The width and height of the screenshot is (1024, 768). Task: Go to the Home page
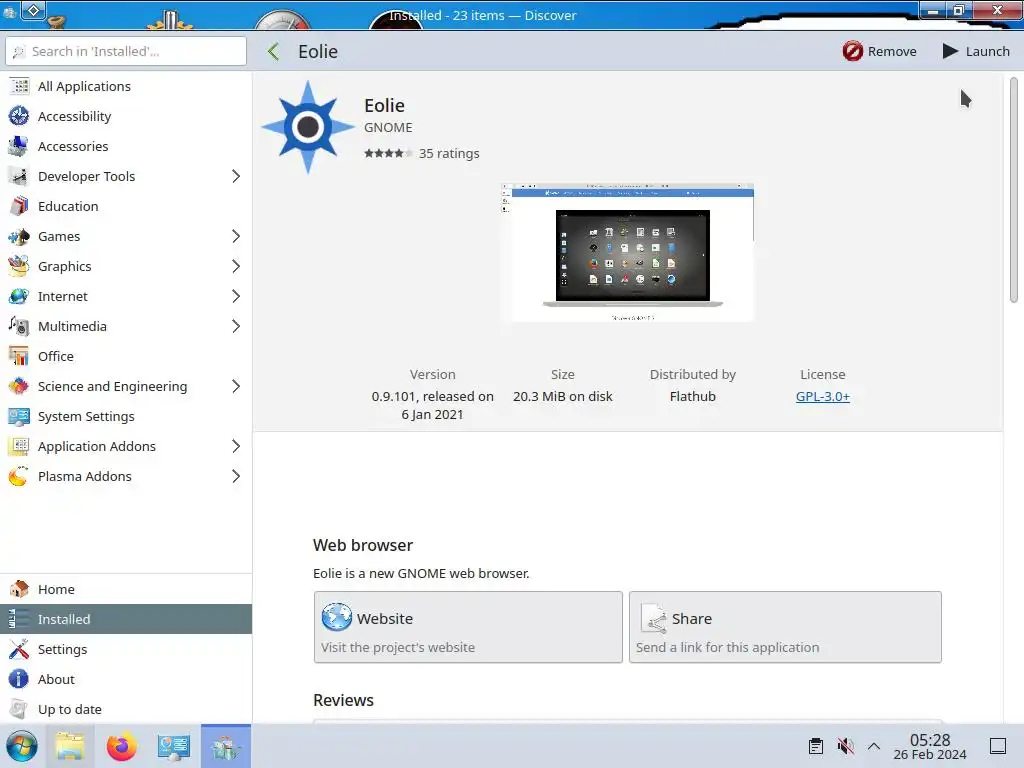pyautogui.click(x=126, y=589)
